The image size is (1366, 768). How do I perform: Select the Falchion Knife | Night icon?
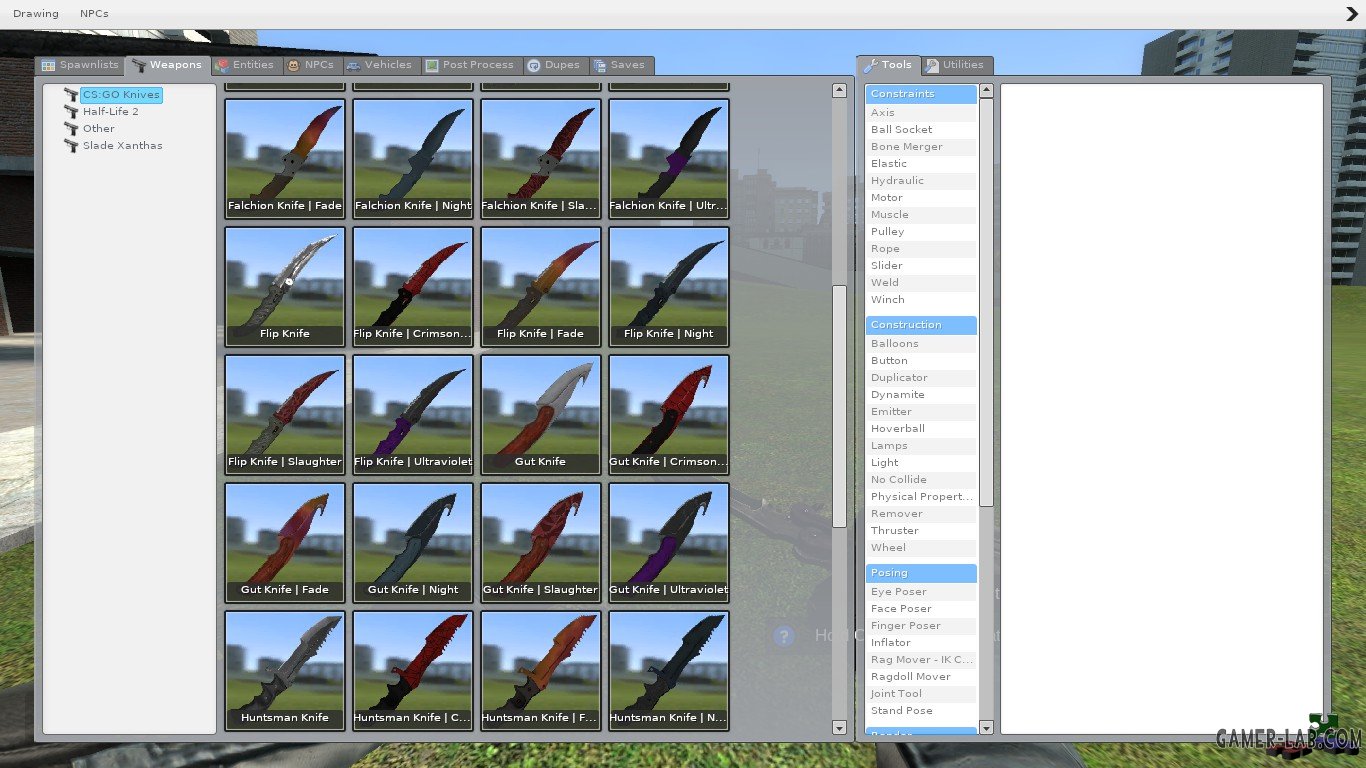pyautogui.click(x=413, y=159)
